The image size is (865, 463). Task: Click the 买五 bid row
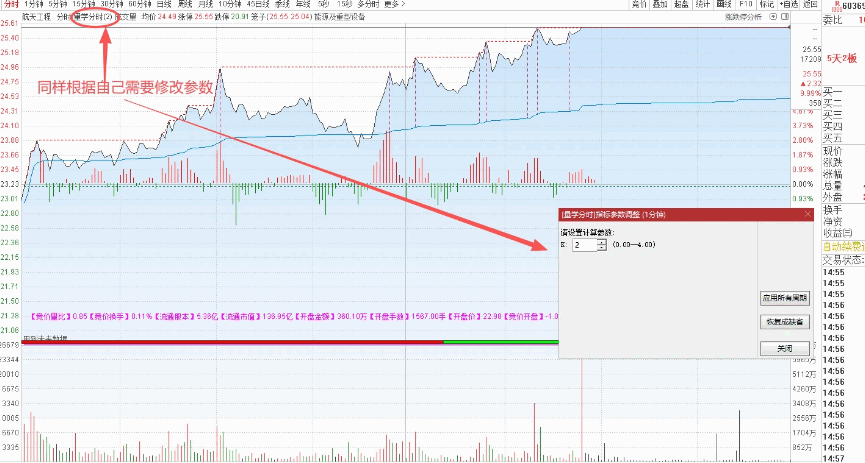[832, 139]
